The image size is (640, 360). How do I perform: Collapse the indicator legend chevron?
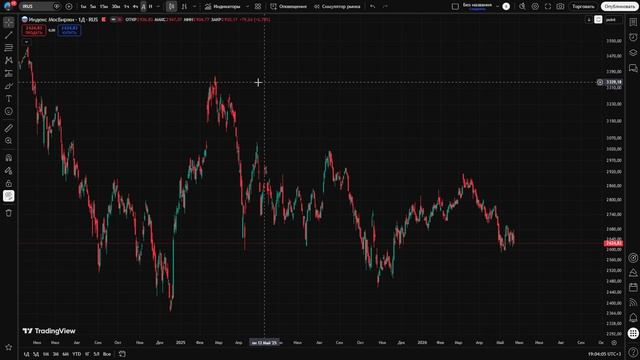click(x=26, y=42)
